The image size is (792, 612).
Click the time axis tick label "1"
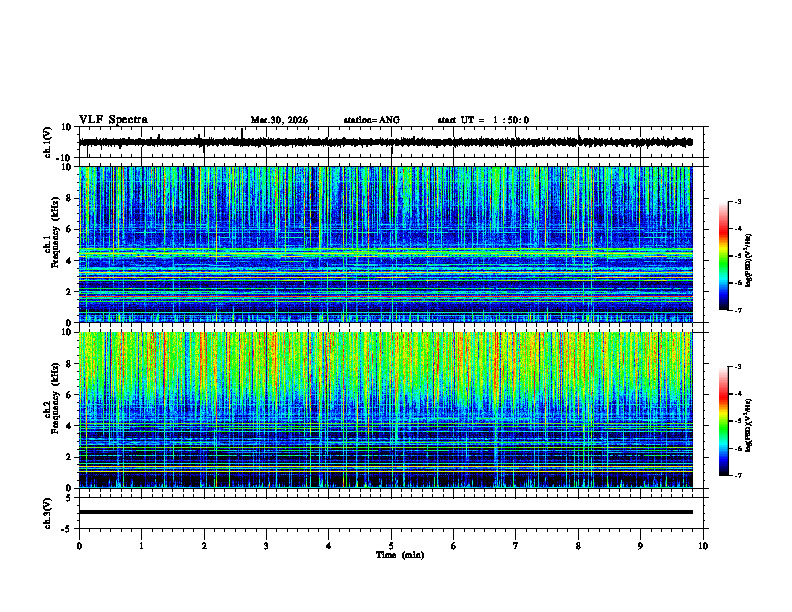pos(141,546)
